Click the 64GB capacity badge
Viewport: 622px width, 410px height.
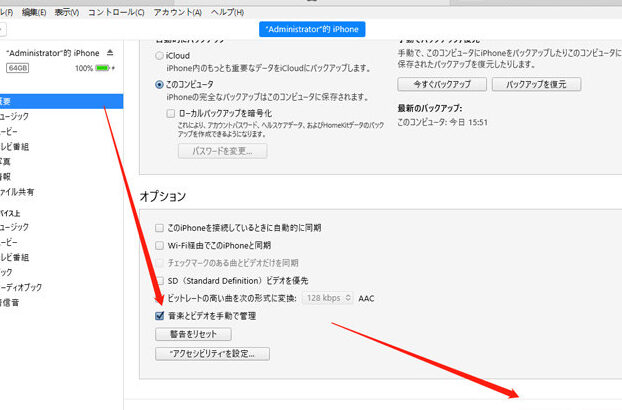point(17,68)
